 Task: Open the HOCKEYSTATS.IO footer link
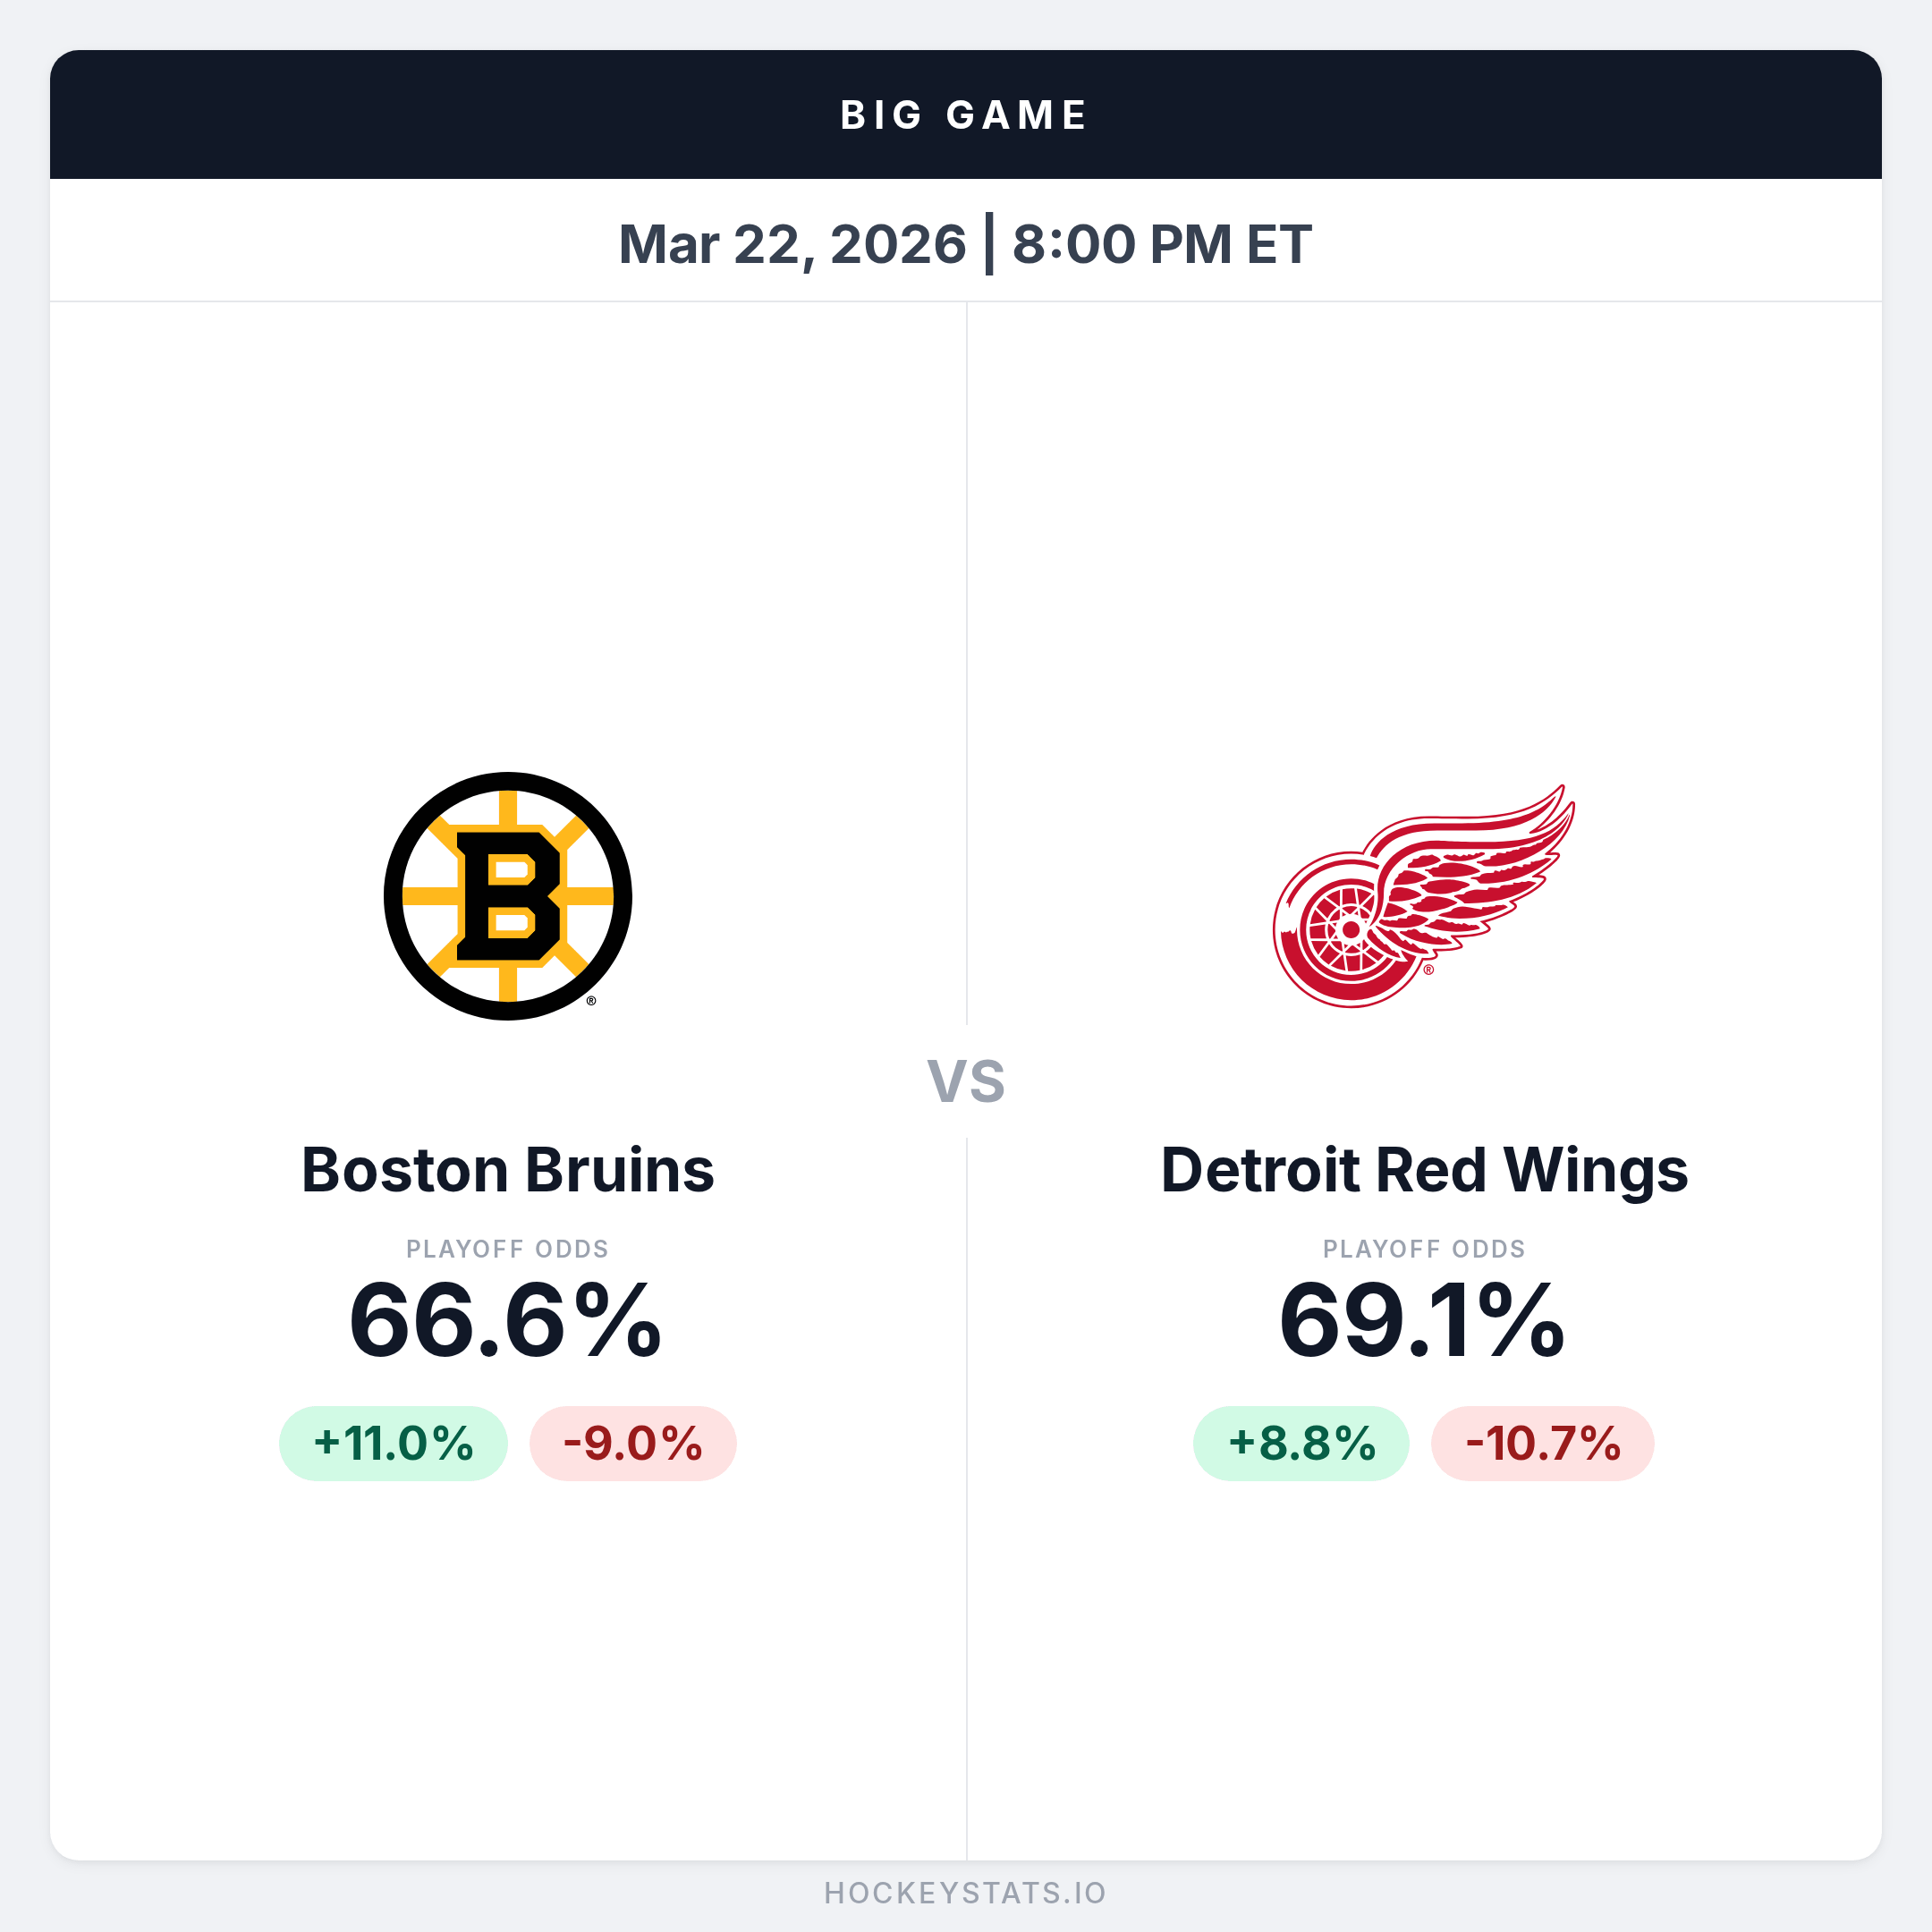(x=965, y=1893)
